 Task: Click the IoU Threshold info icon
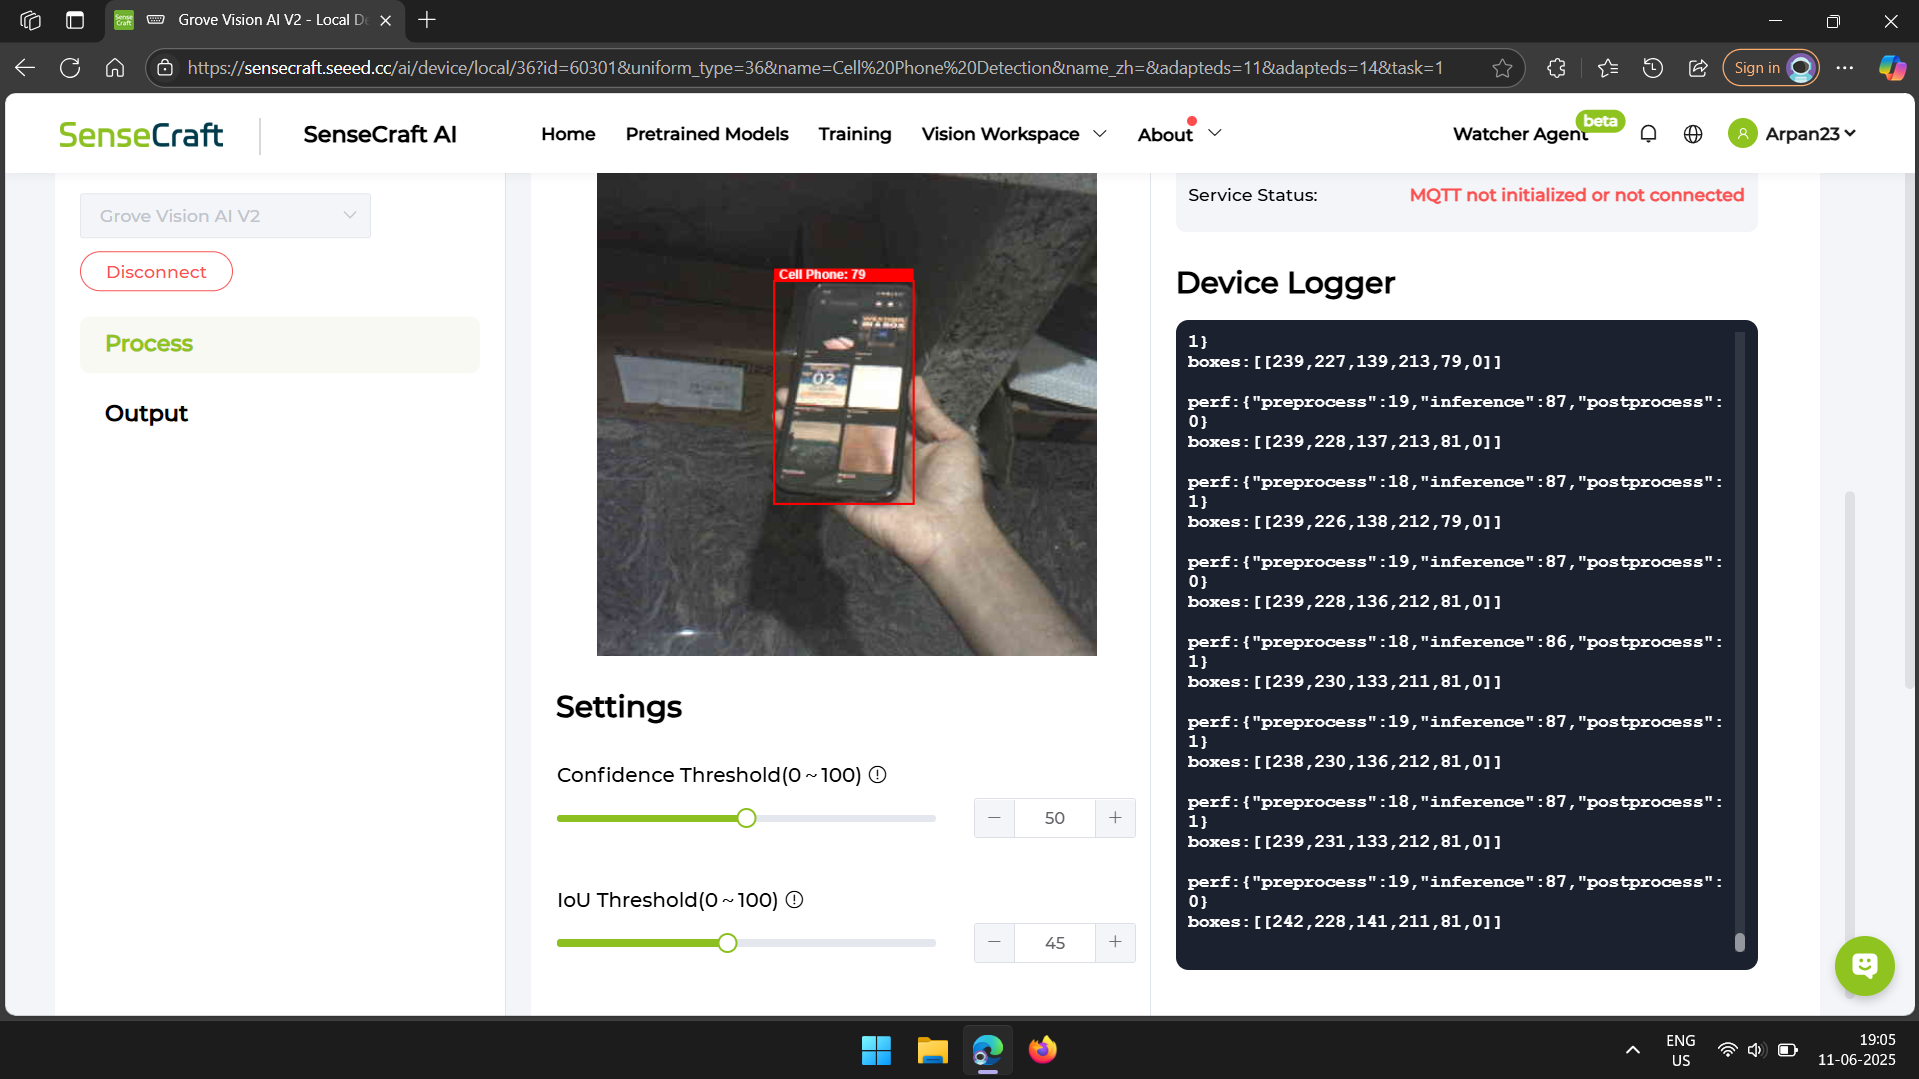(x=794, y=900)
